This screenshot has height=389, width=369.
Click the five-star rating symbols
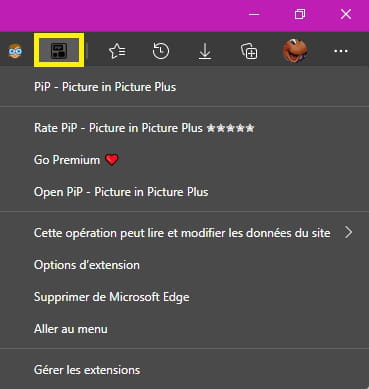pos(230,128)
